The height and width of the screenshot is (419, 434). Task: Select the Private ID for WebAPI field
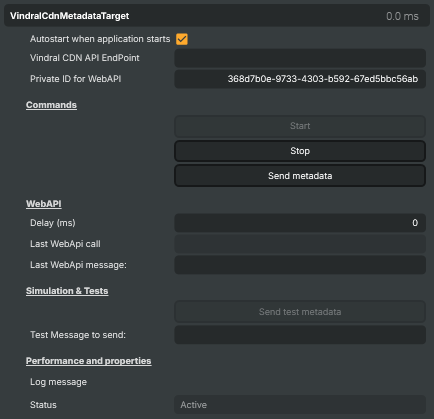(300, 79)
